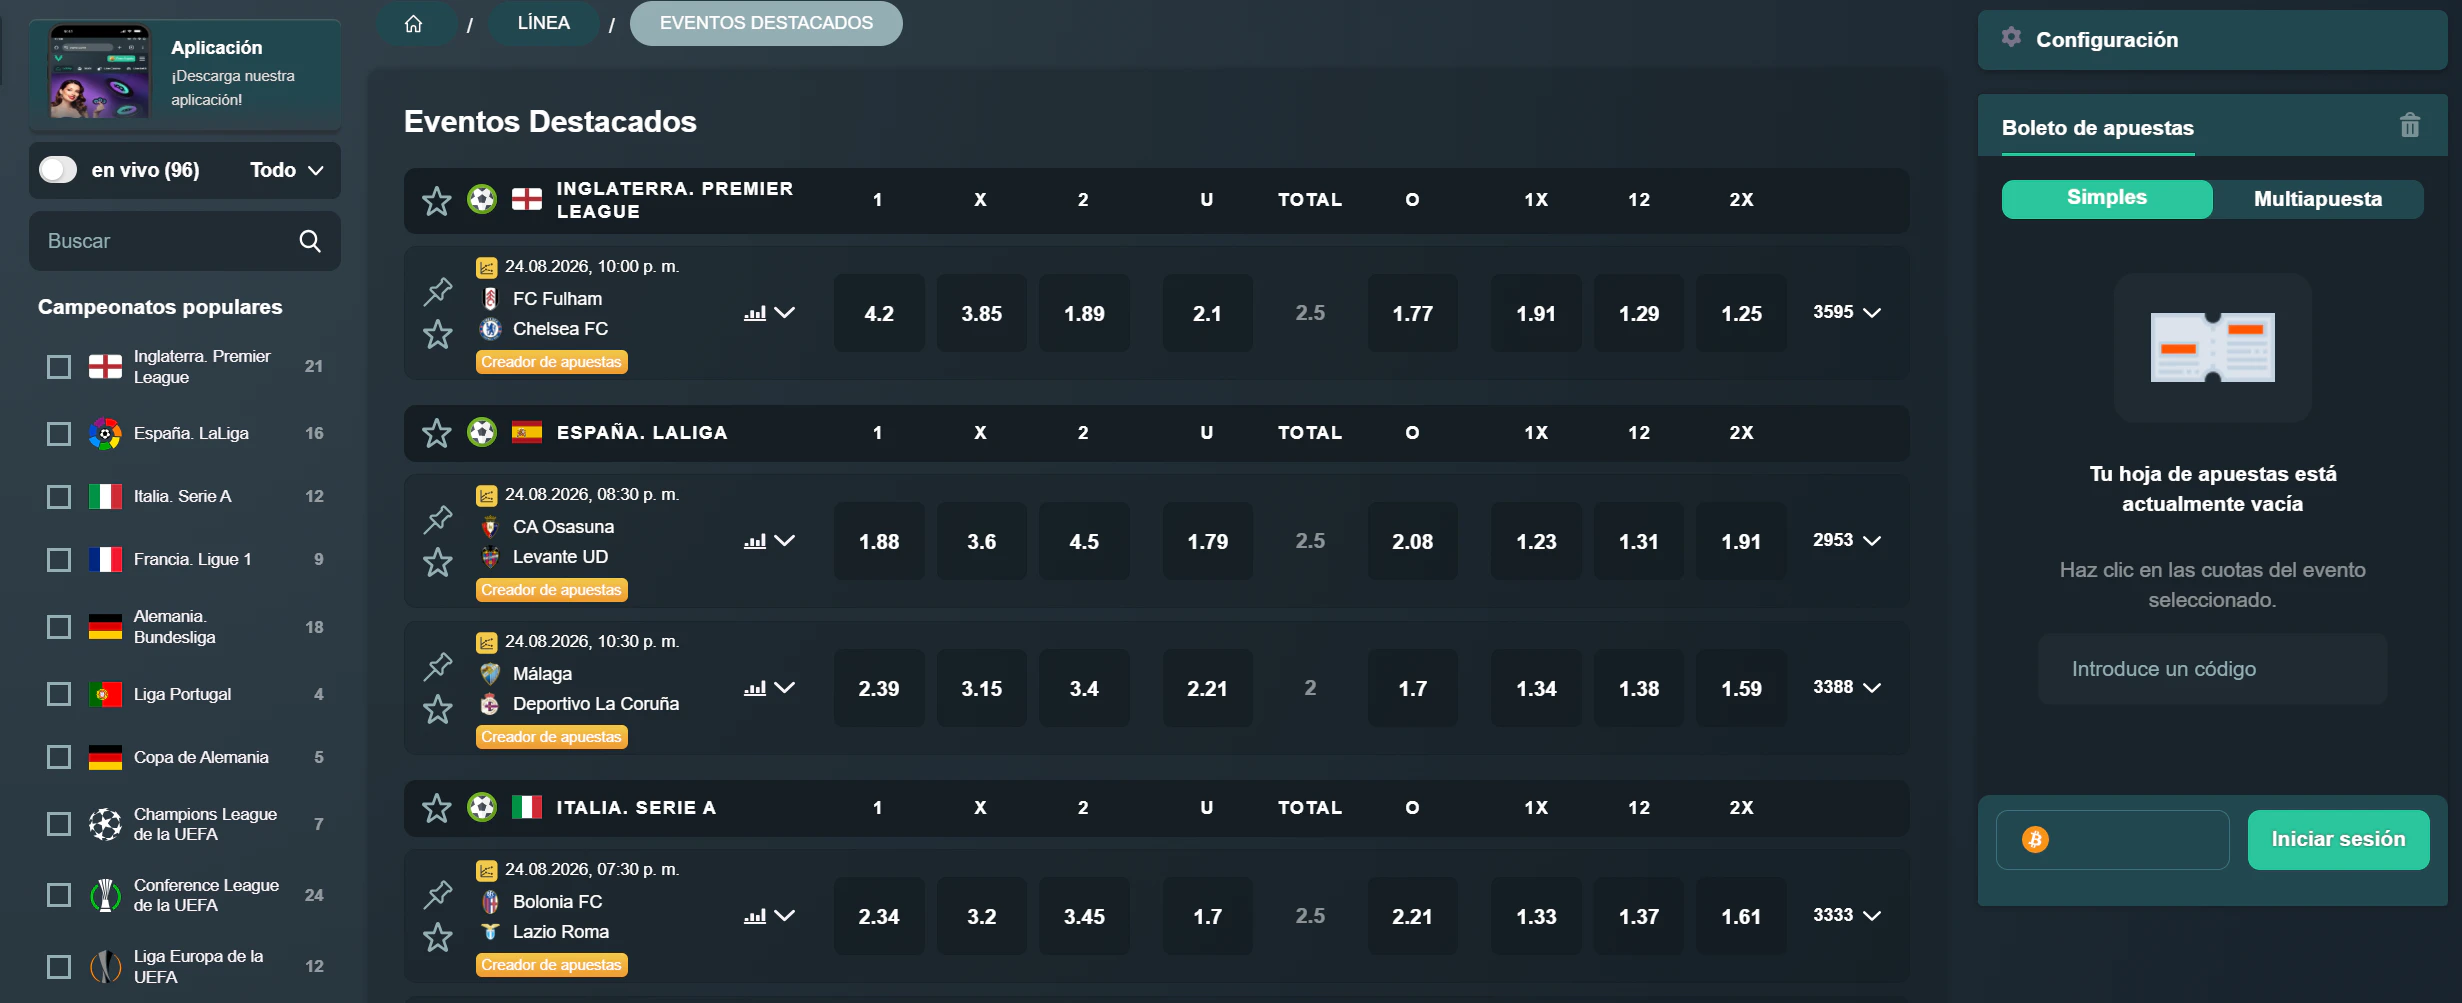Click Iniciar sesión button
This screenshot has width=2462, height=1003.
[x=2338, y=839]
